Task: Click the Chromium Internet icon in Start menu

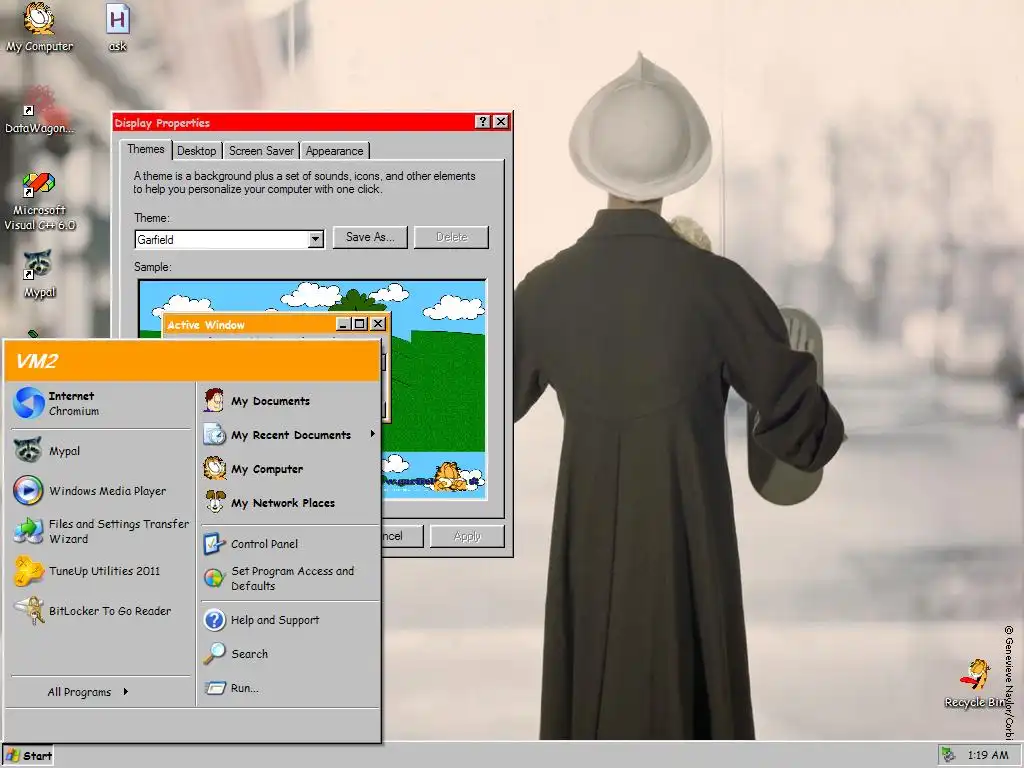Action: point(29,403)
